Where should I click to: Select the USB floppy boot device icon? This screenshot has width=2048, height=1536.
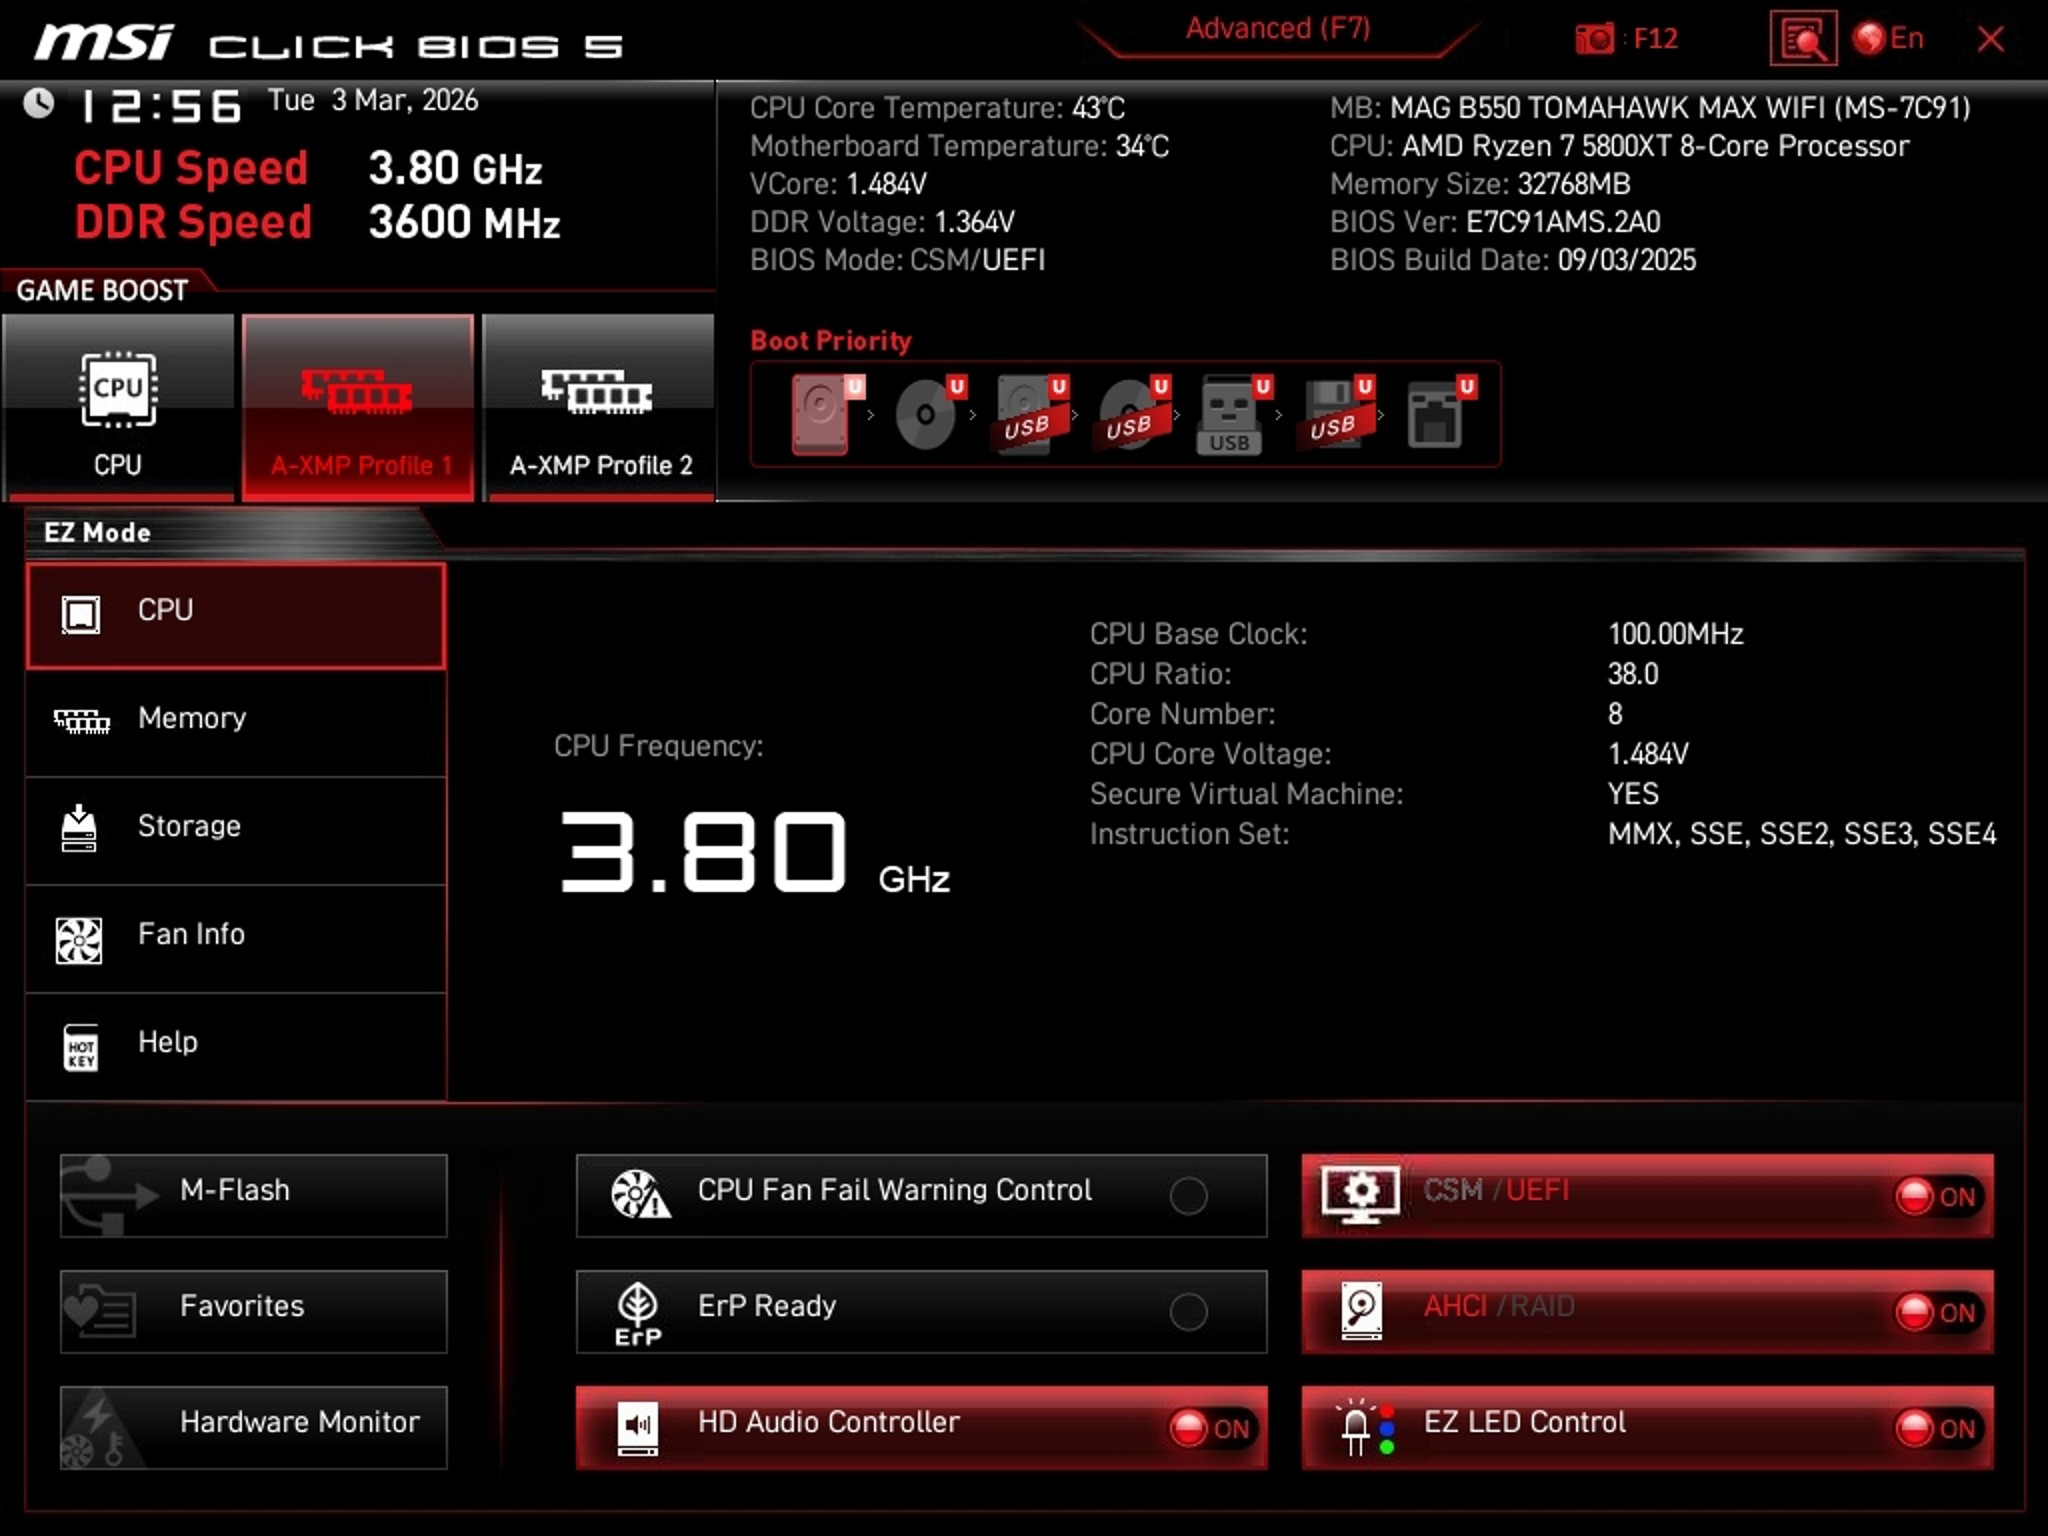[x=1338, y=414]
